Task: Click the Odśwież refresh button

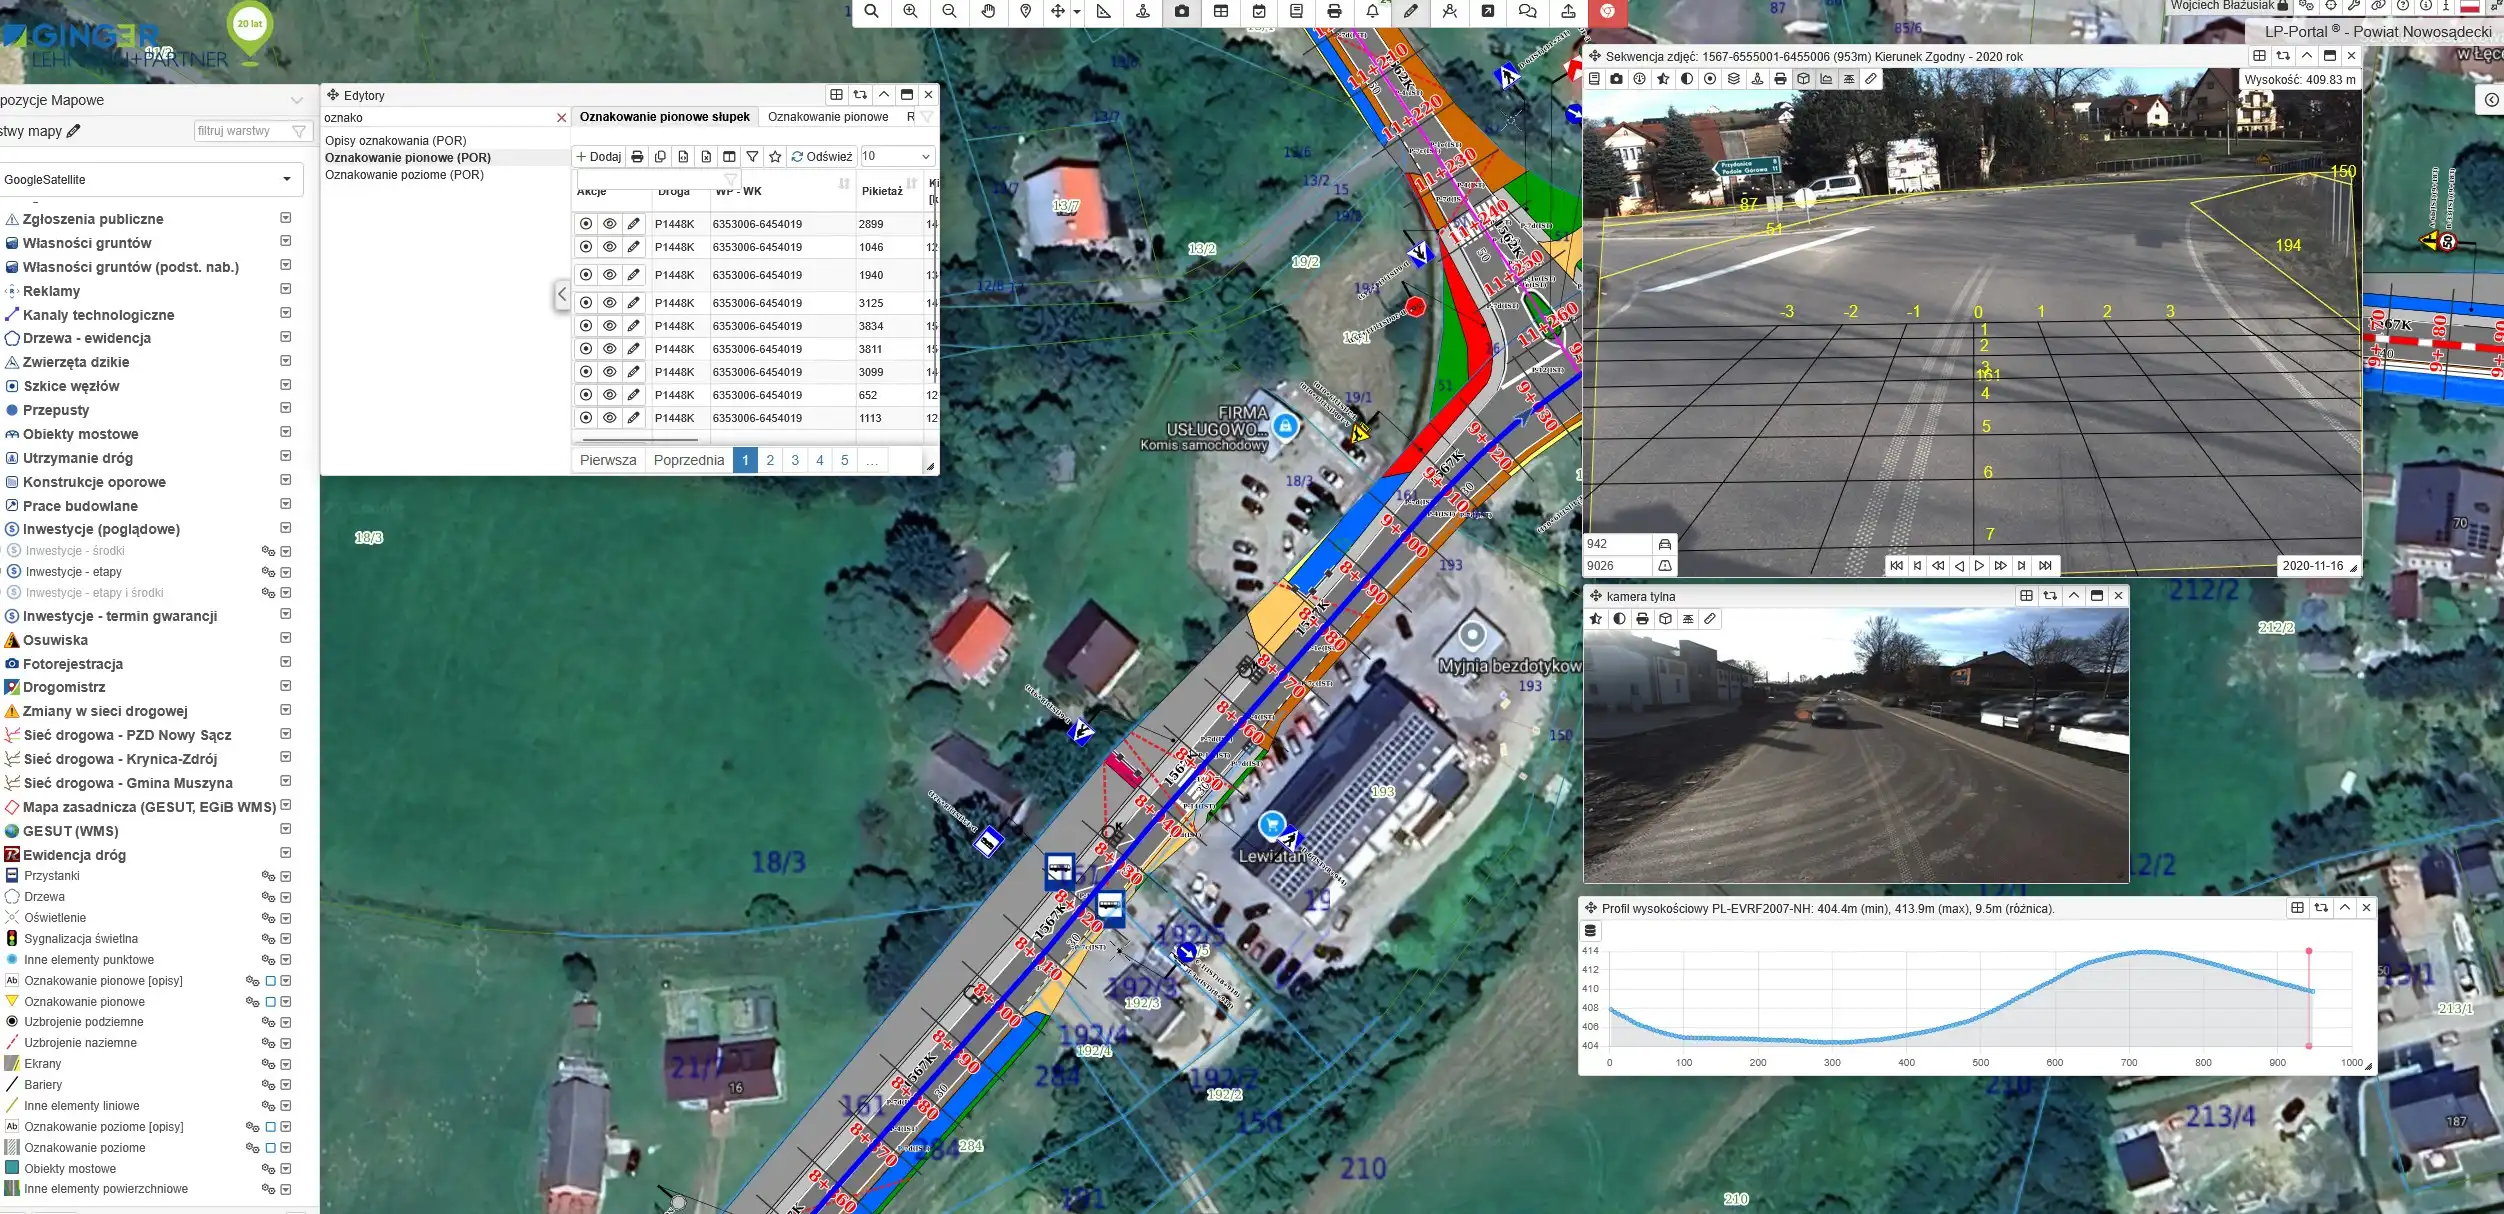Action: pyautogui.click(x=822, y=157)
